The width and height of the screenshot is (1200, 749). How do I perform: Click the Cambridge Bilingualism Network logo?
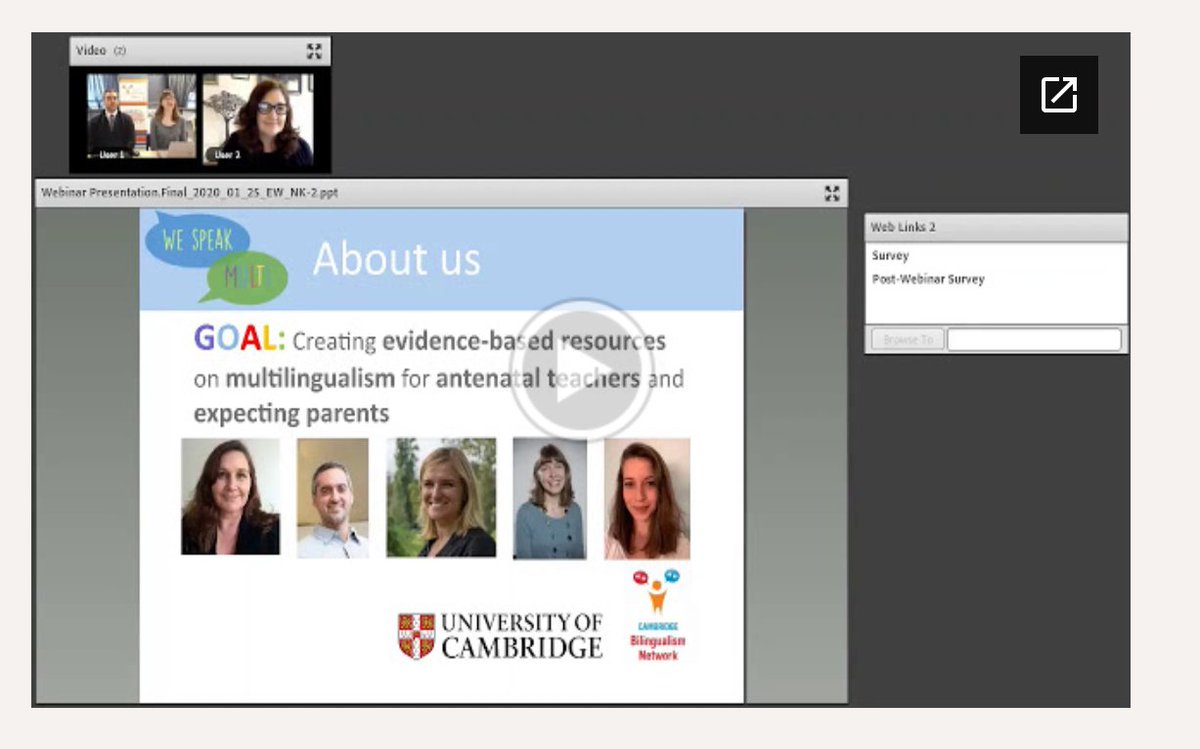(656, 615)
